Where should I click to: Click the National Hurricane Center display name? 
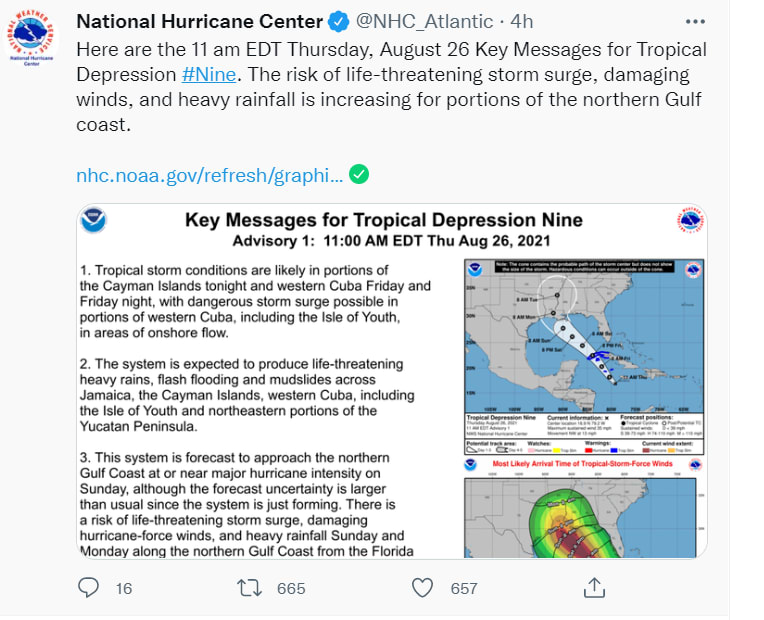coord(200,22)
